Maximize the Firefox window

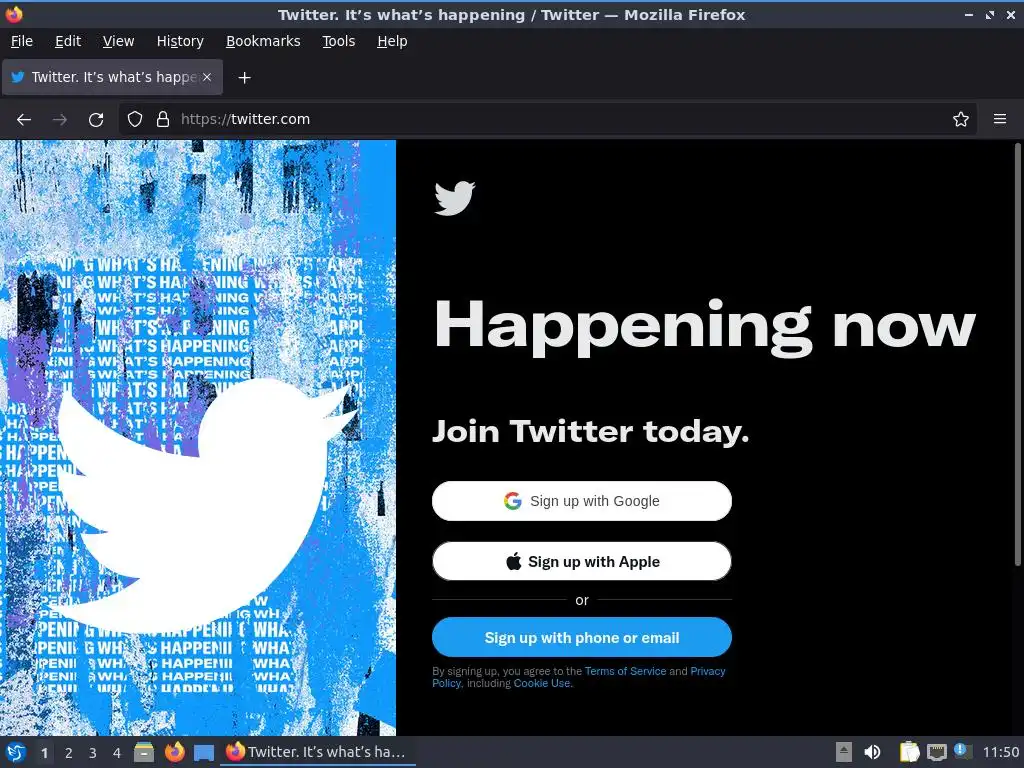990,14
